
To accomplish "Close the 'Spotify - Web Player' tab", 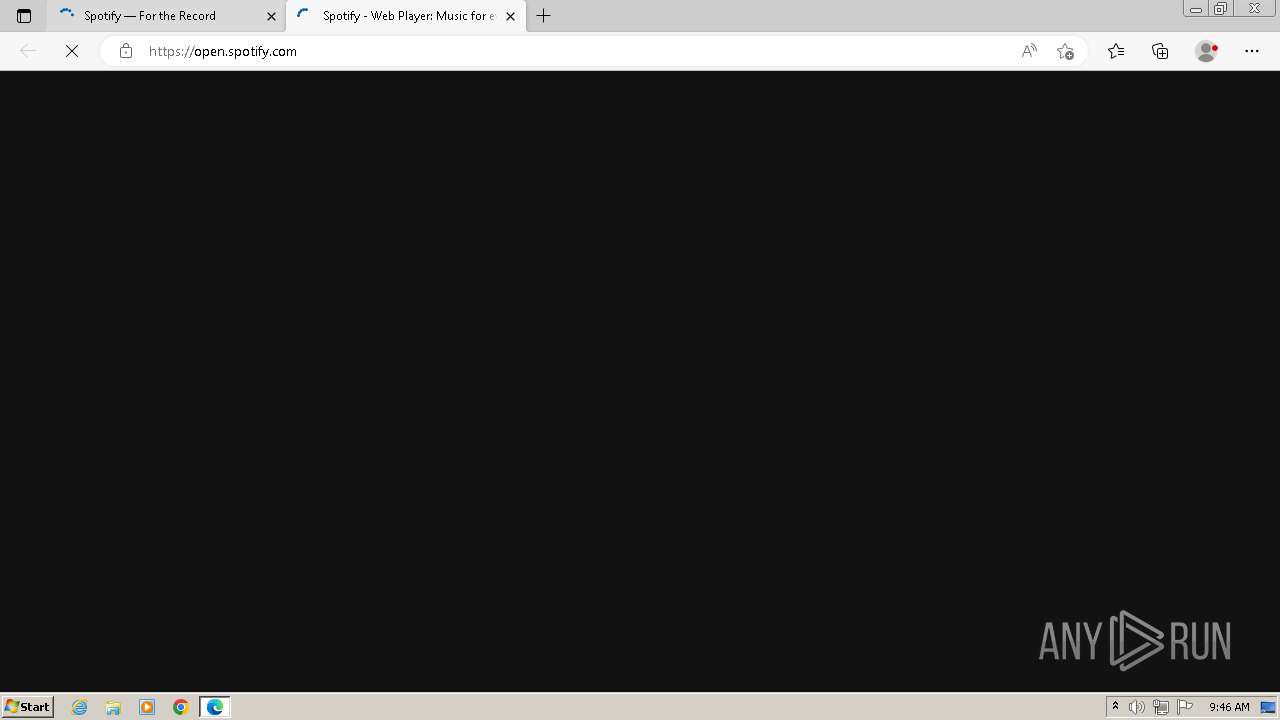I will tap(511, 16).
